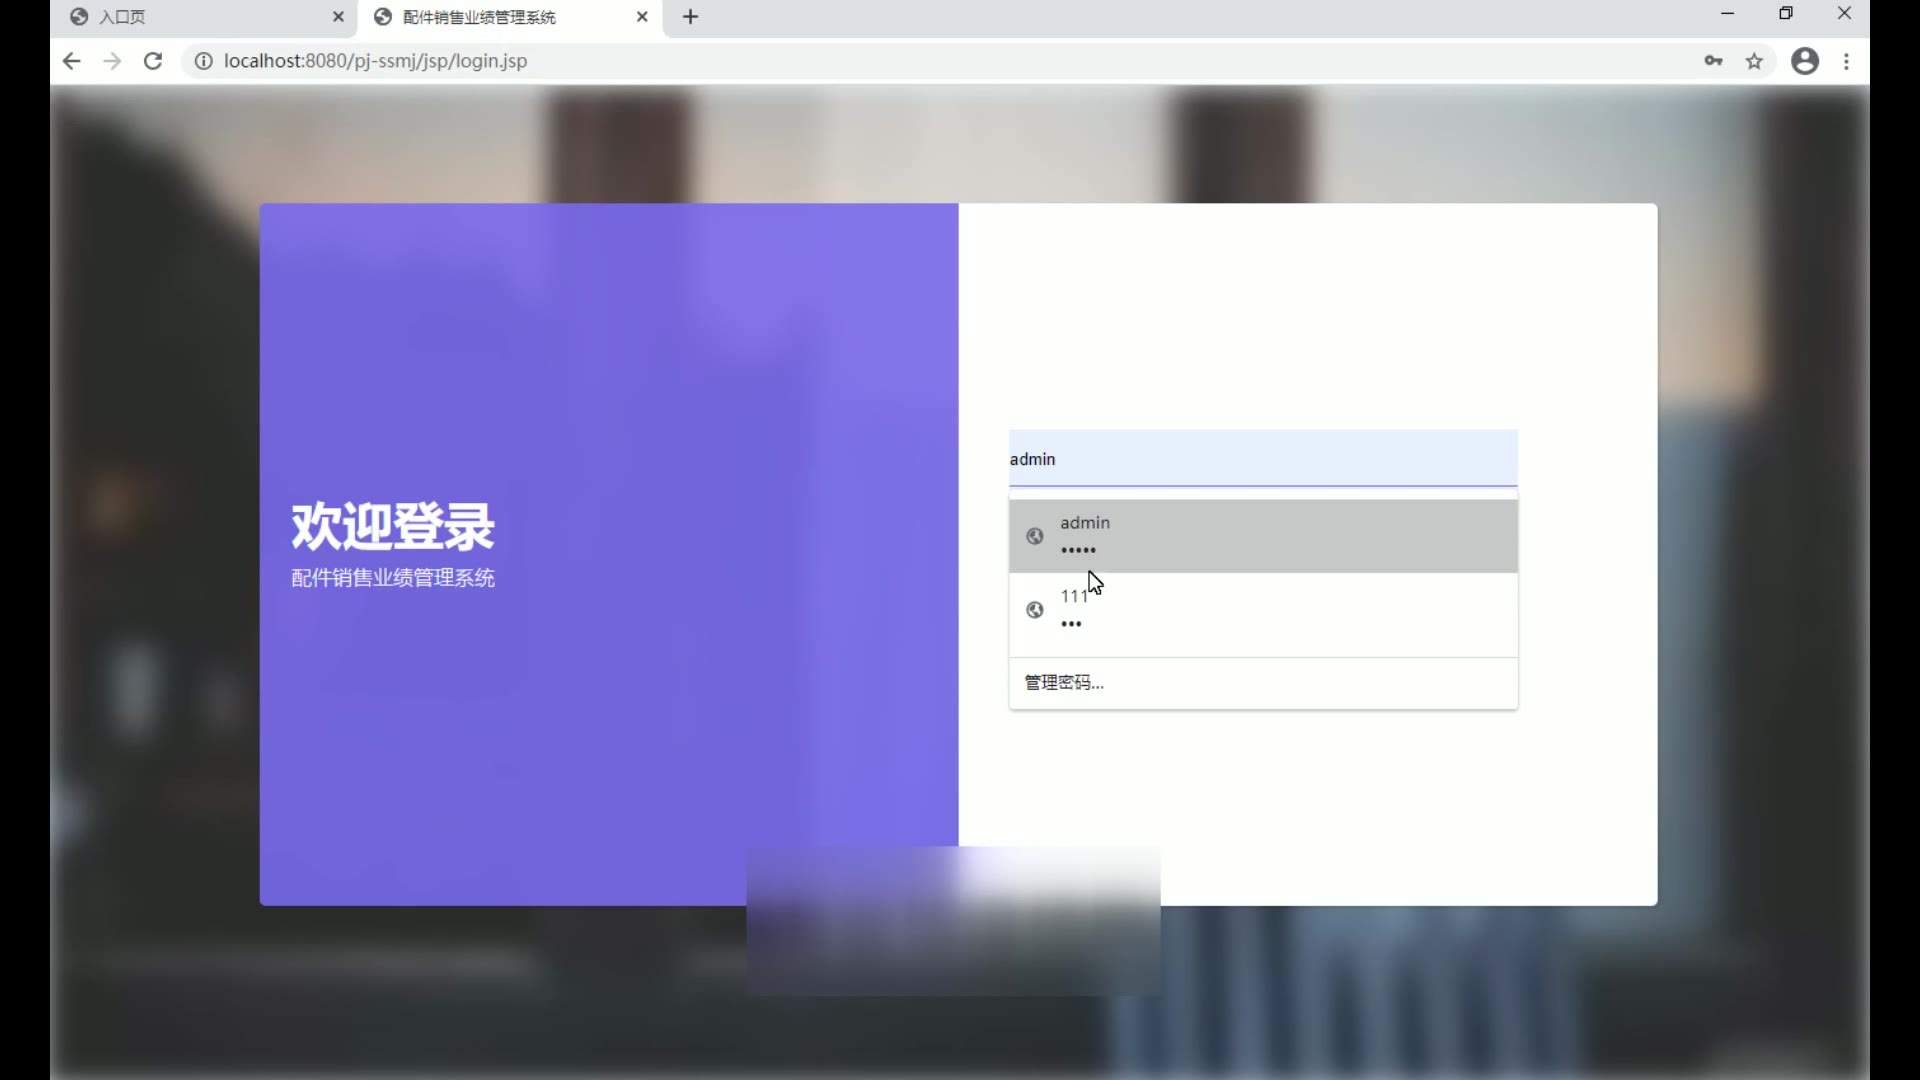Open 管理密码... in autofill list
1920x1080 pixels.
coord(1064,683)
